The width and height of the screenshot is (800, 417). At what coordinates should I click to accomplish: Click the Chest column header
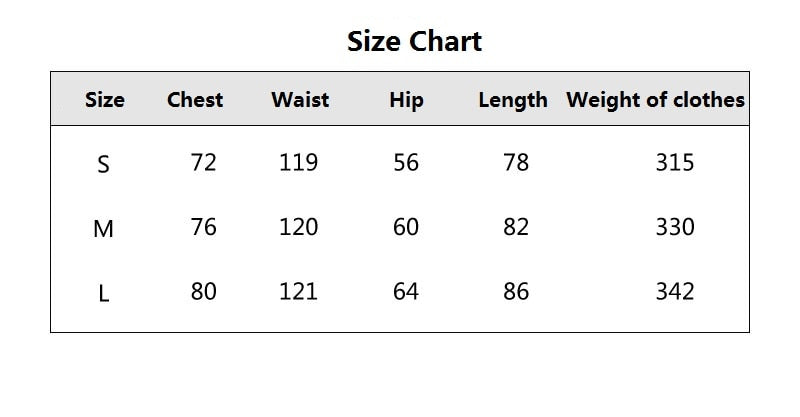click(x=195, y=99)
